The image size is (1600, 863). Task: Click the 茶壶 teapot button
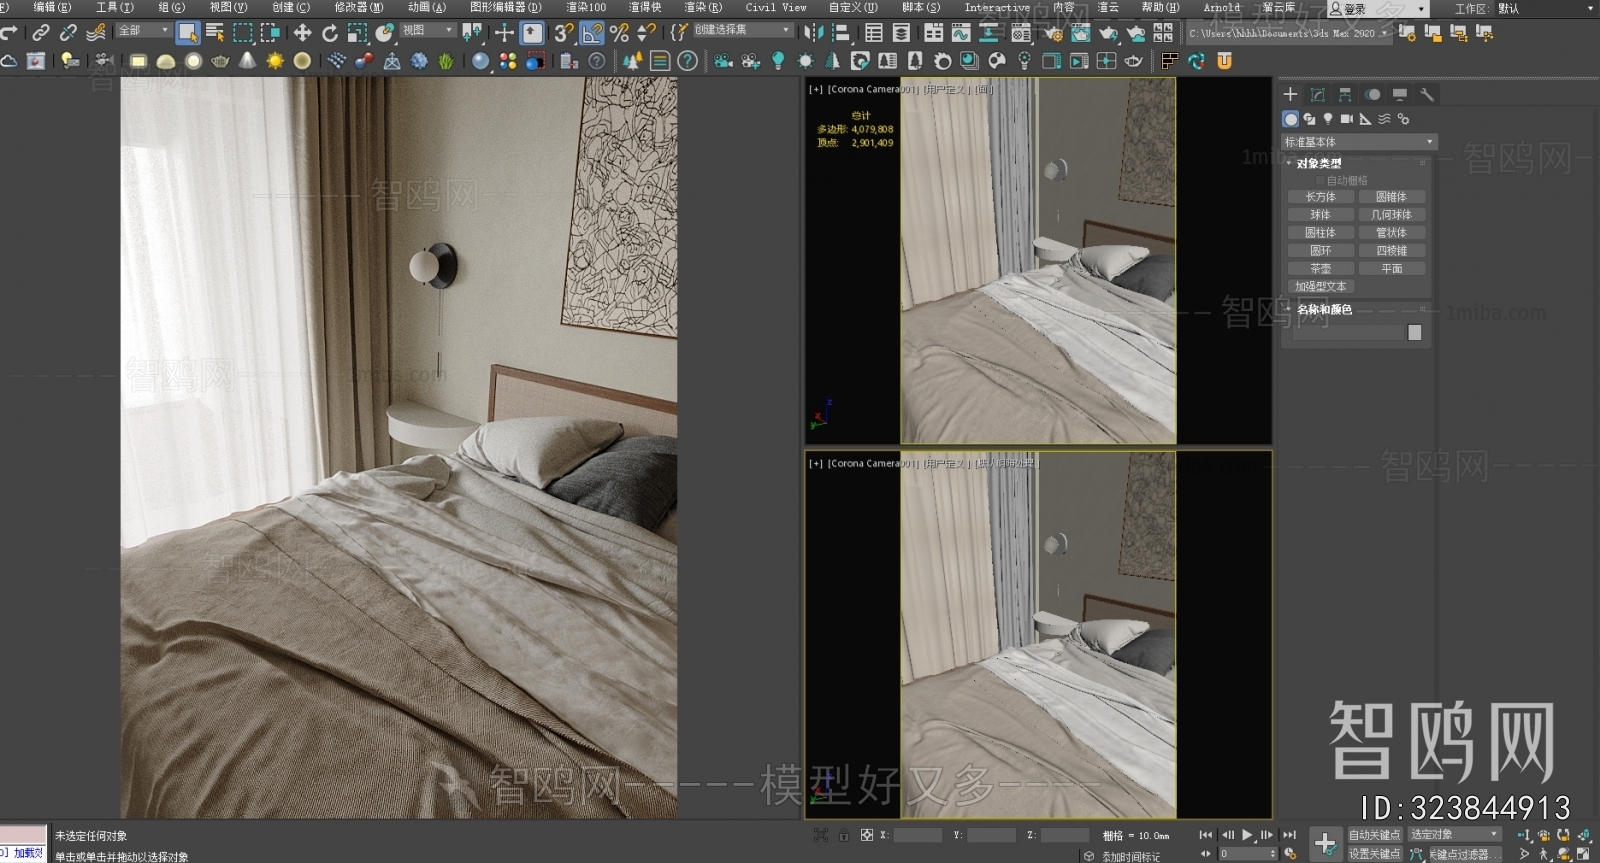click(x=1320, y=269)
